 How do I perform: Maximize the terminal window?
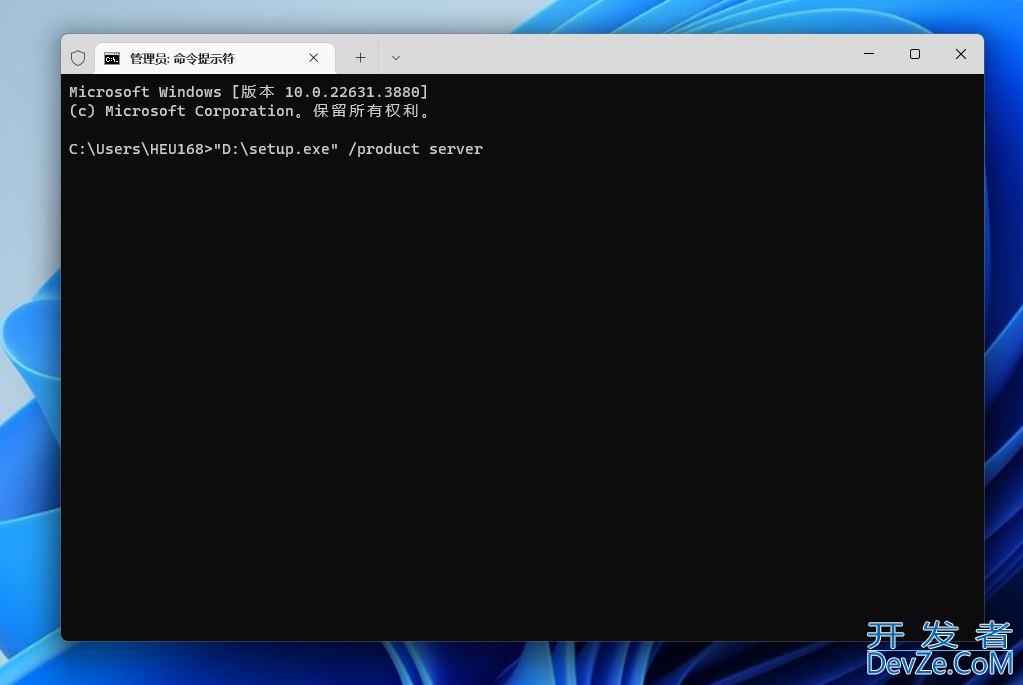915,54
